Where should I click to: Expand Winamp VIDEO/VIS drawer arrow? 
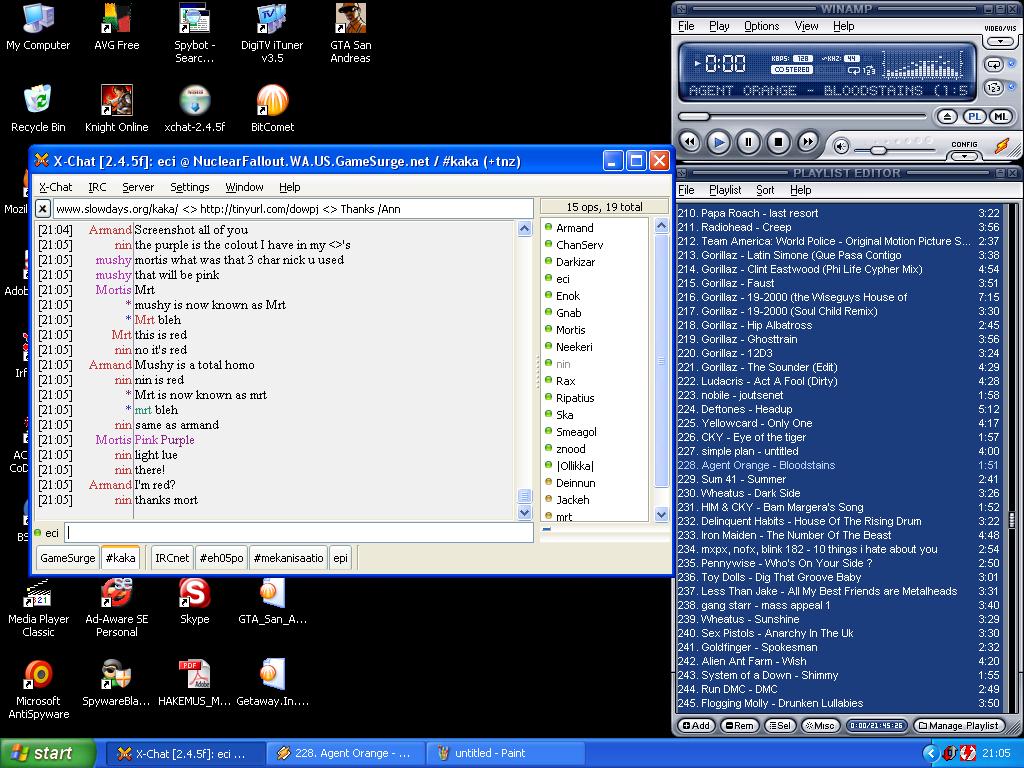tap(1000, 41)
